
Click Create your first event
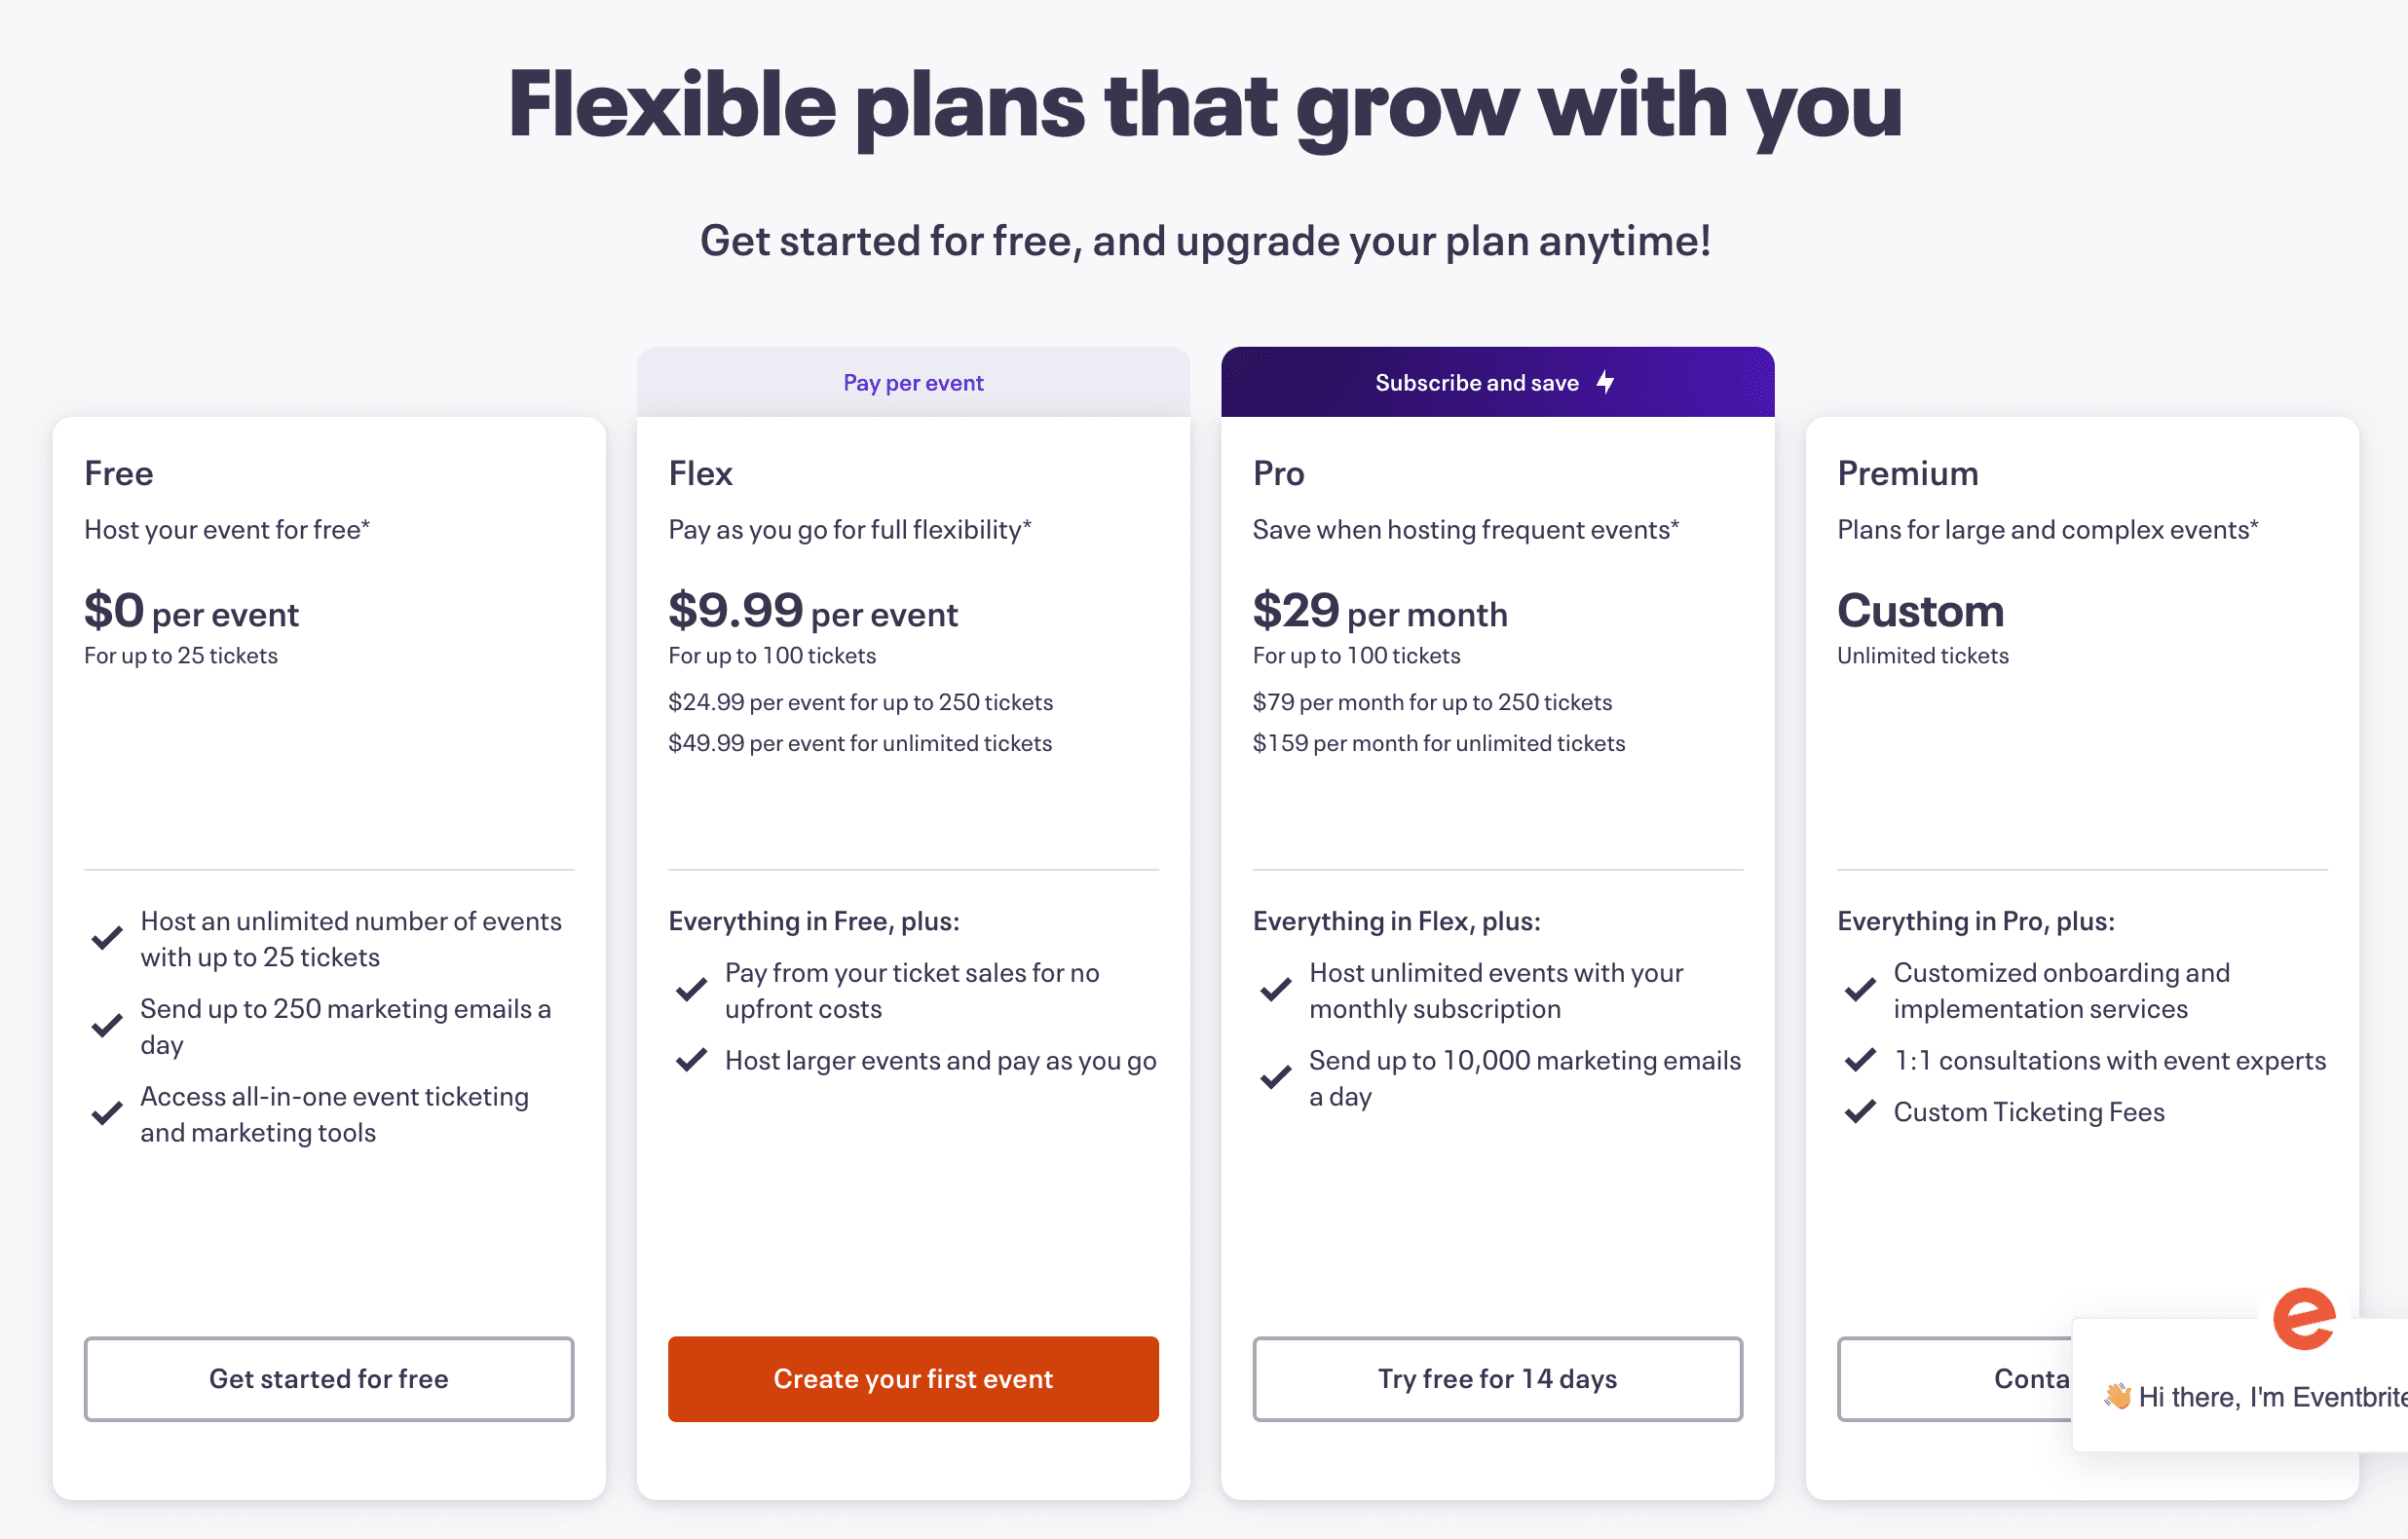click(912, 1378)
